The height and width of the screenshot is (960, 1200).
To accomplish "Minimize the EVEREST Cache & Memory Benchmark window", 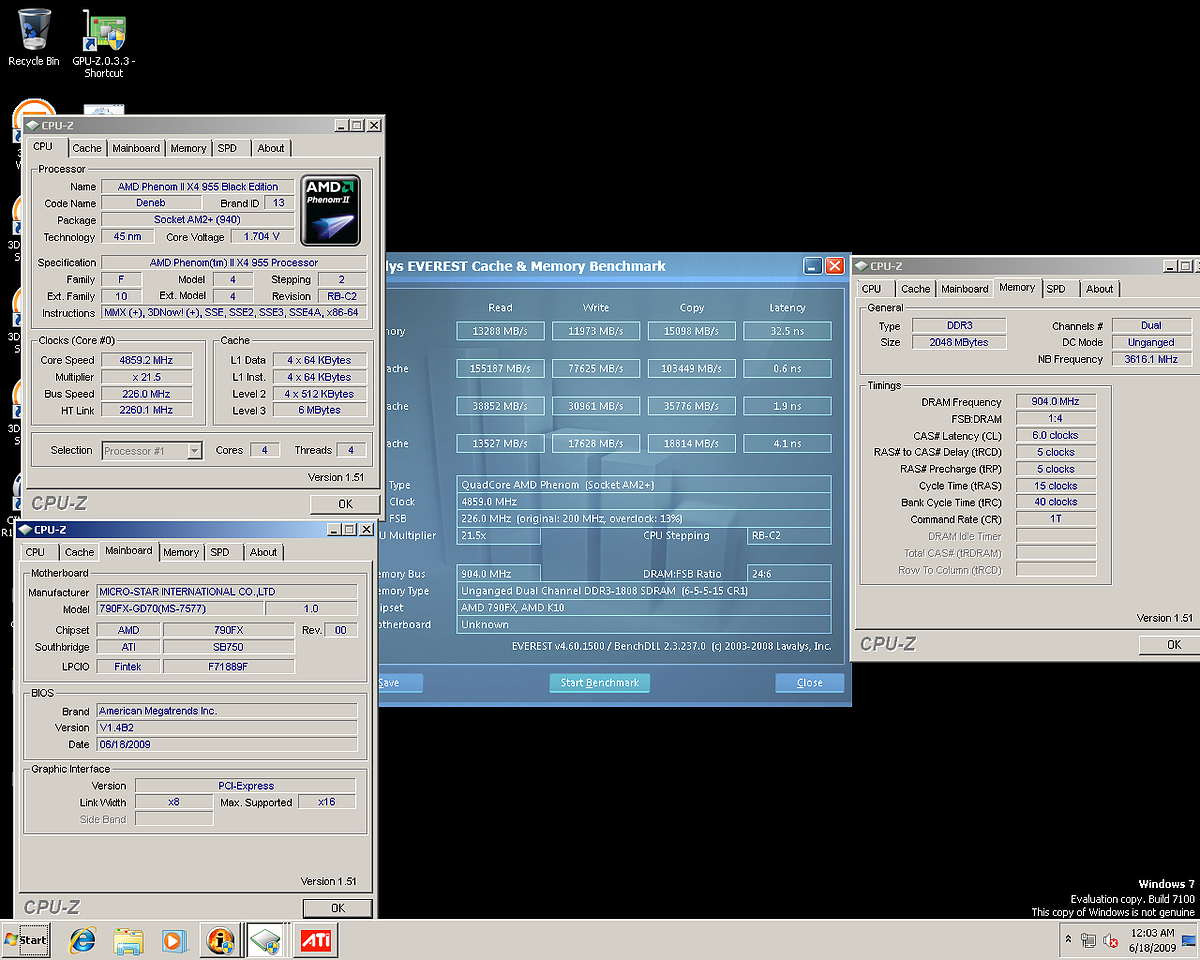I will coord(813,266).
